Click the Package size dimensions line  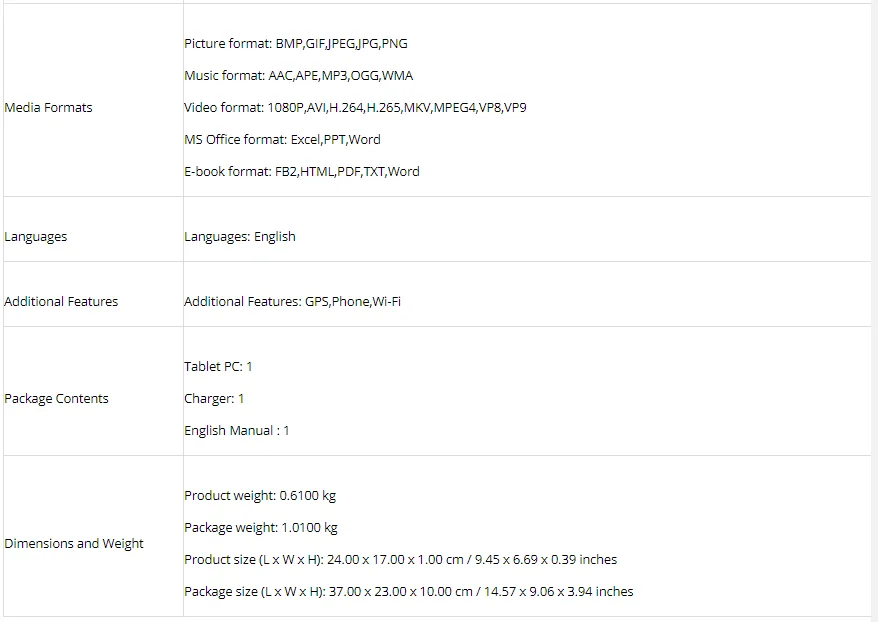coord(408,591)
